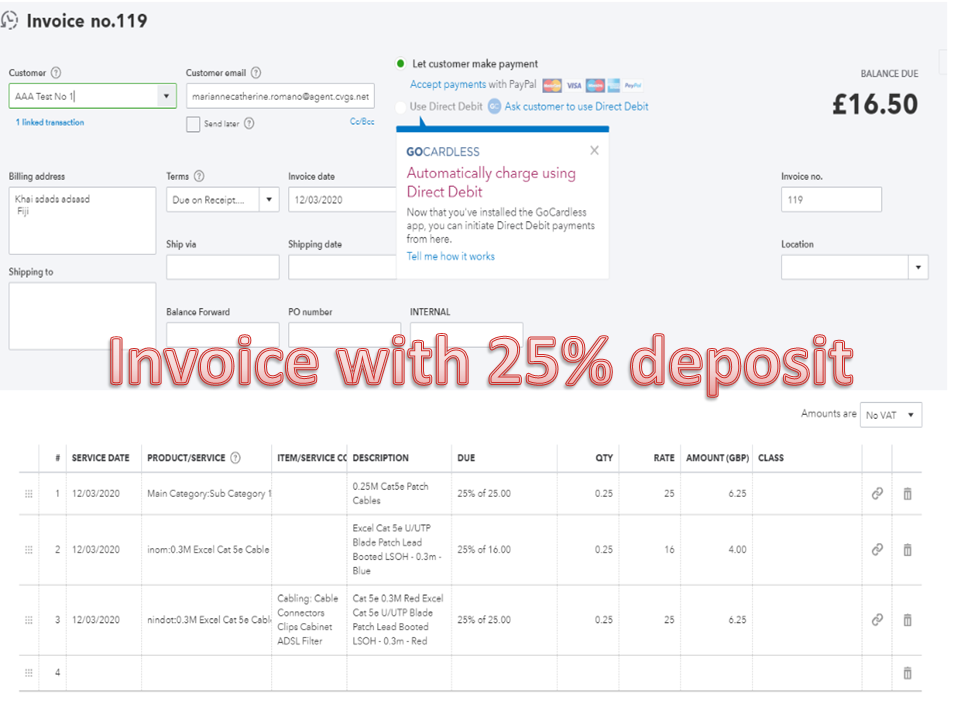Click the Cc/Bcc link
The image size is (960, 720).
pos(362,122)
